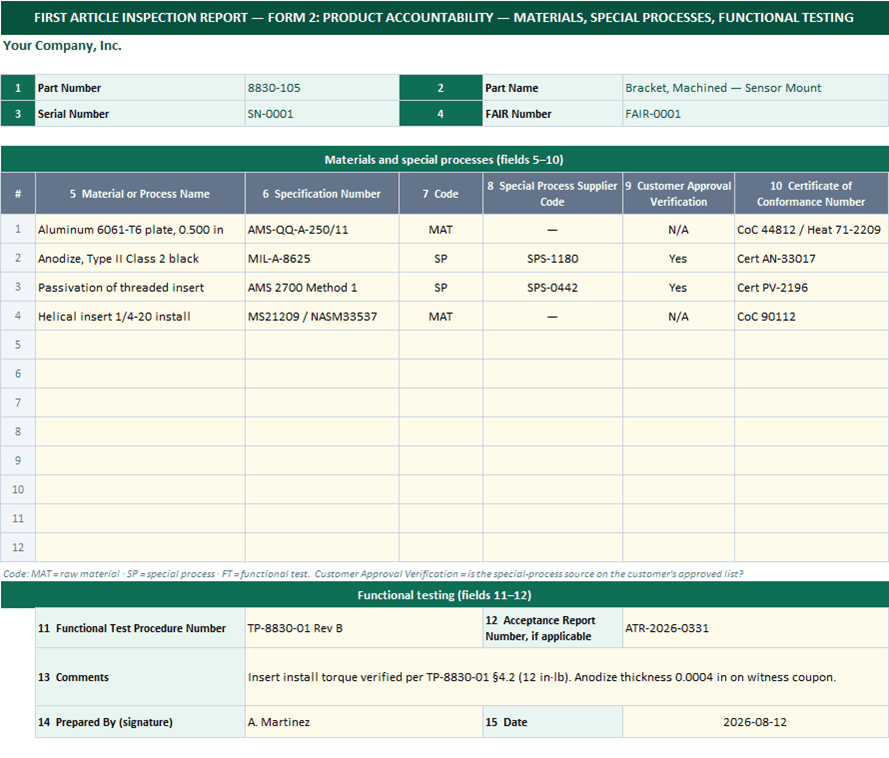Select the 'Materials and special processes' section header
This screenshot has width=889, height=758.
(x=444, y=160)
